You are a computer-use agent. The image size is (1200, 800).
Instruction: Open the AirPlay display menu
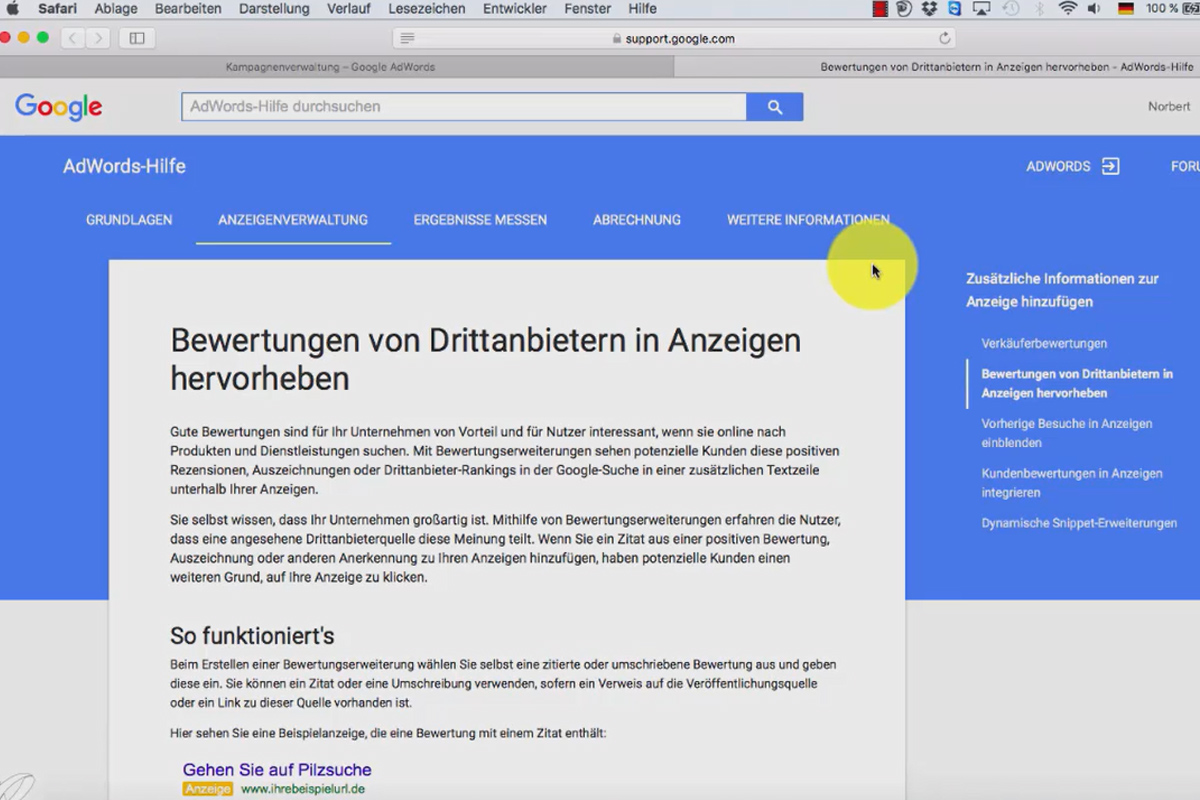tap(981, 9)
